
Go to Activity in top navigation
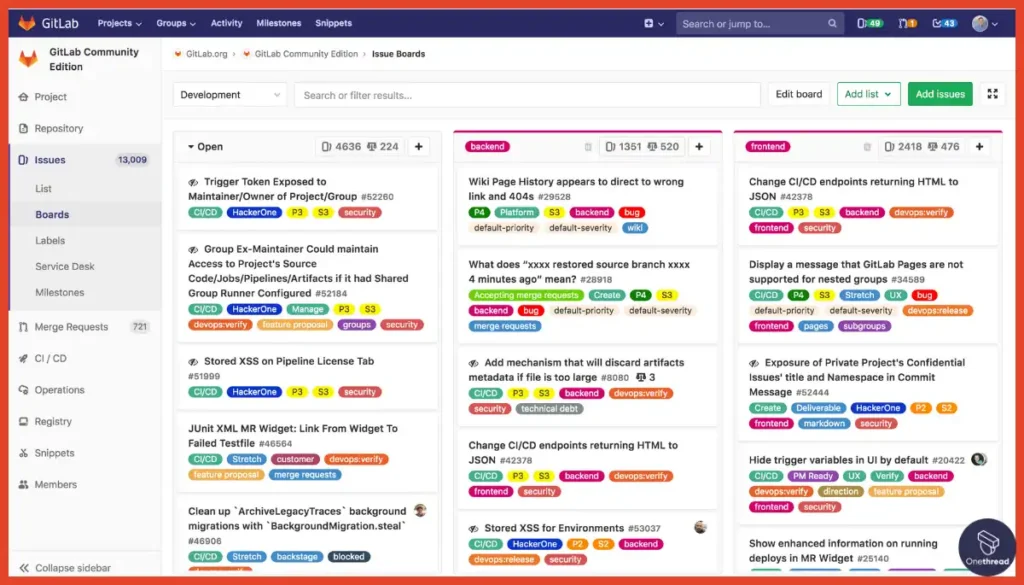click(227, 23)
